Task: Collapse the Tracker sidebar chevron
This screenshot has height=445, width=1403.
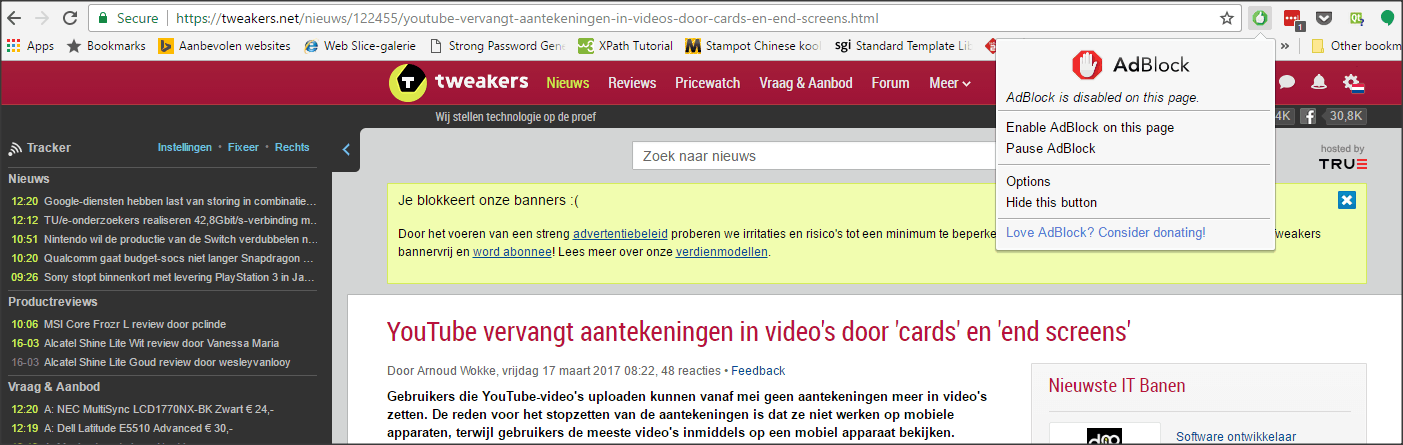Action: (346, 150)
